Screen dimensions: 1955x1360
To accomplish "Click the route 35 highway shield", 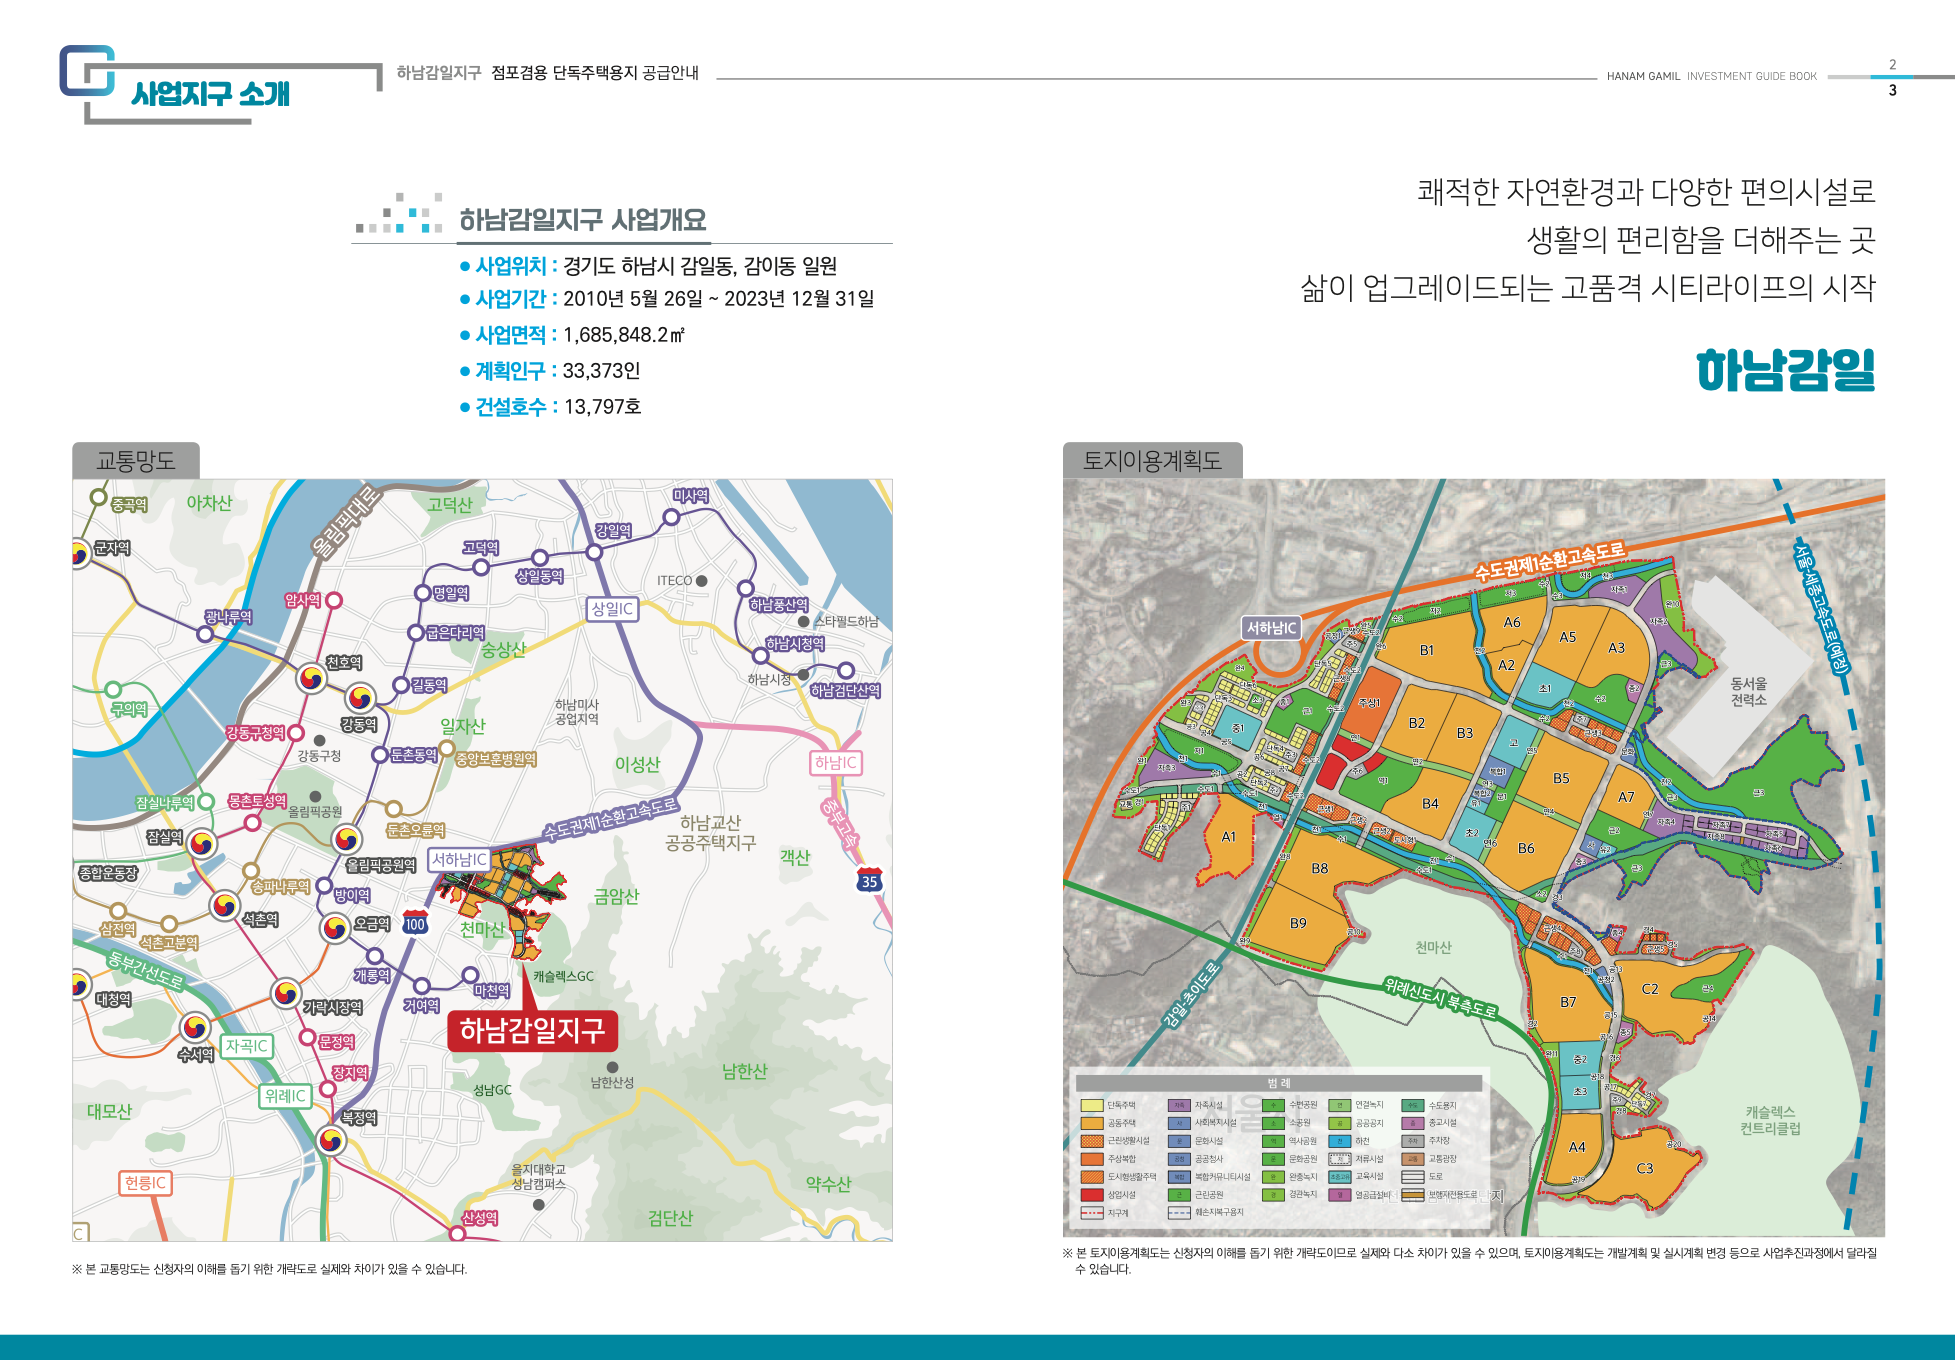I will (869, 880).
